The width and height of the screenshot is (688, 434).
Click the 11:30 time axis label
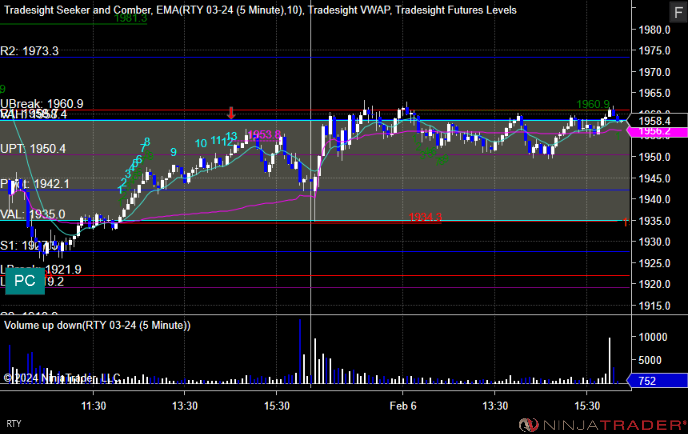[x=93, y=406]
